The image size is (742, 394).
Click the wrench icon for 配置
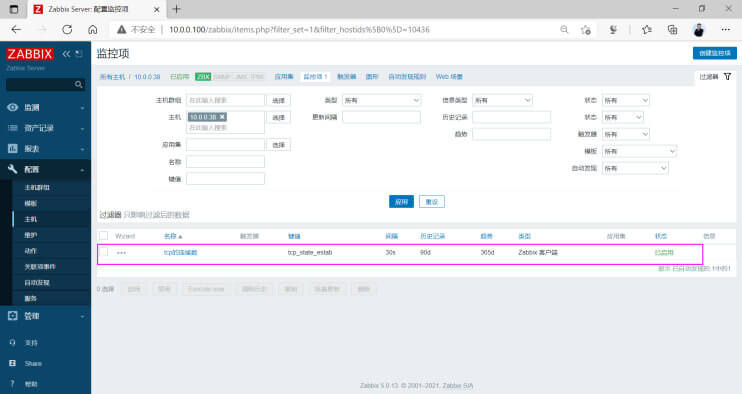click(13, 169)
